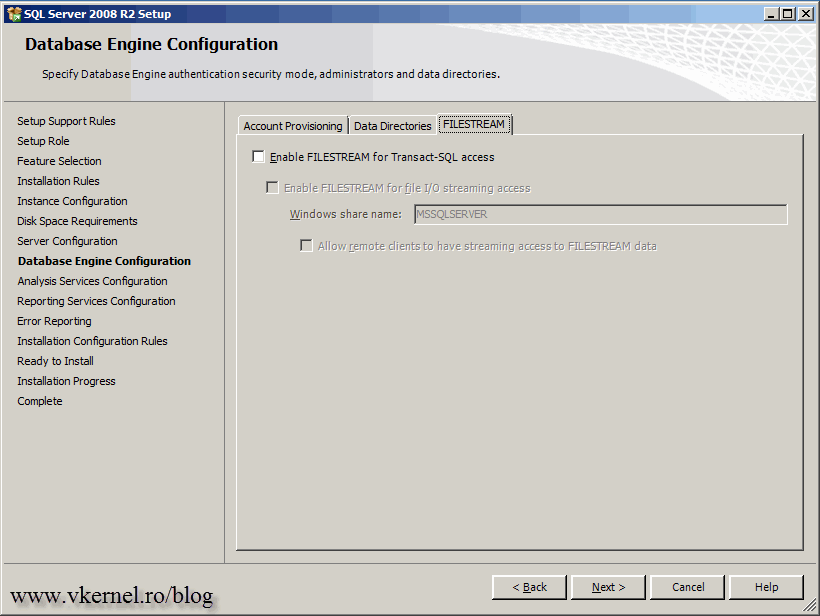820x616 pixels.
Task: Click the bold Database Engine Configuration step
Action: [105, 261]
